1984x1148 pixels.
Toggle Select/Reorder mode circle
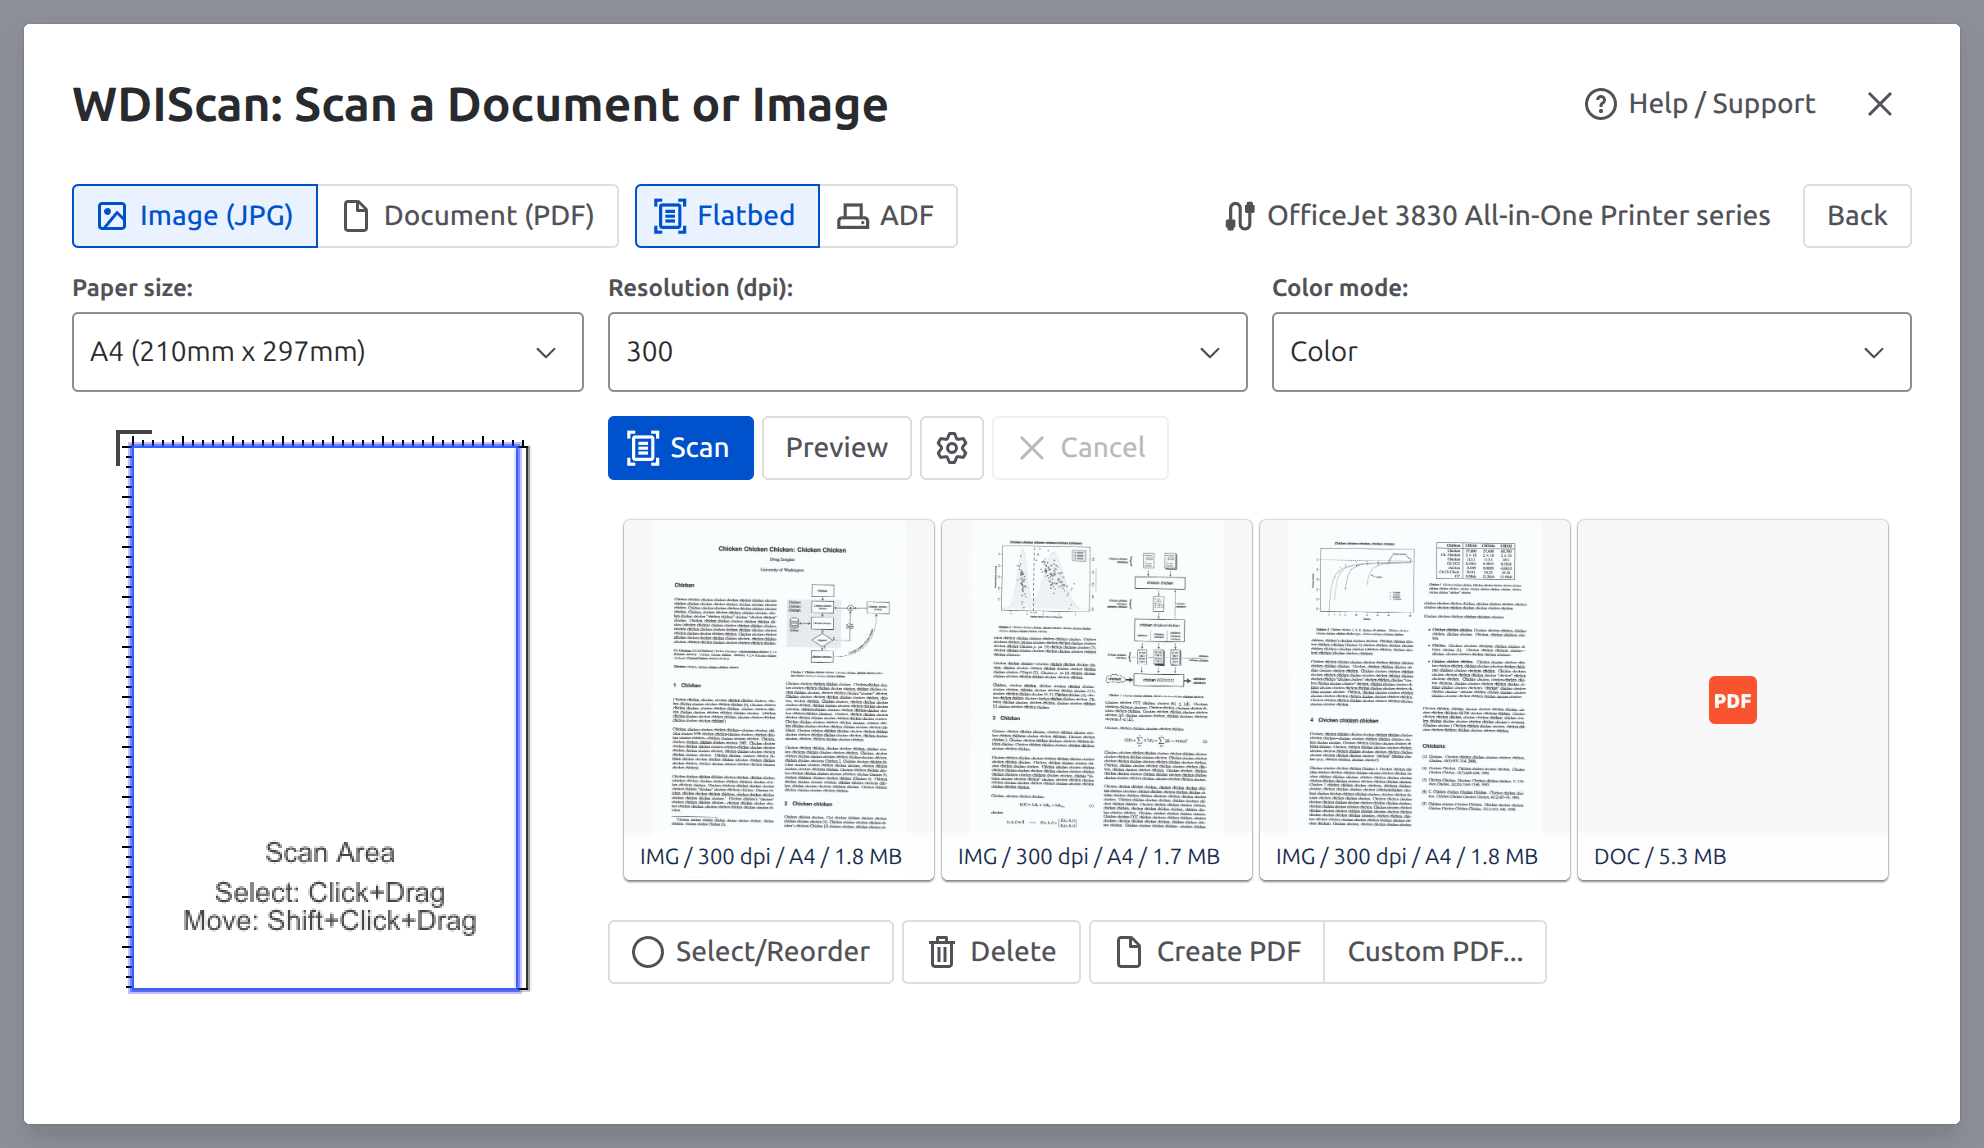tap(647, 952)
